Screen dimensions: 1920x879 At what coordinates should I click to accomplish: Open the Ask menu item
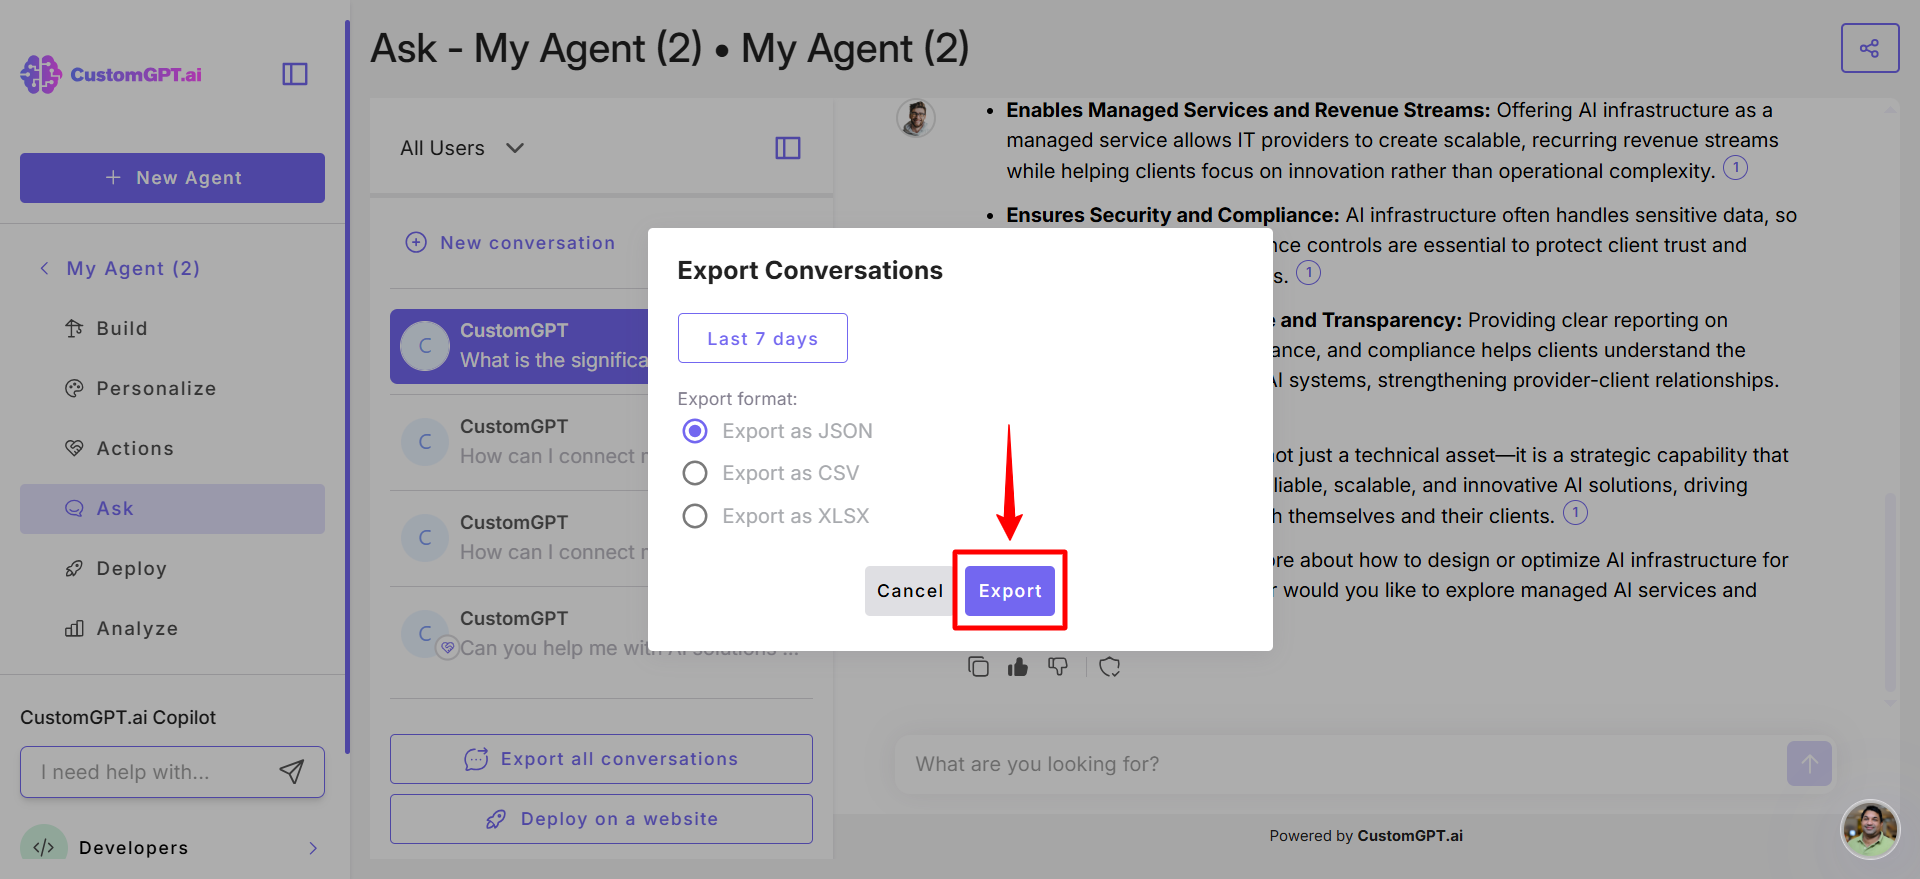[x=172, y=508]
